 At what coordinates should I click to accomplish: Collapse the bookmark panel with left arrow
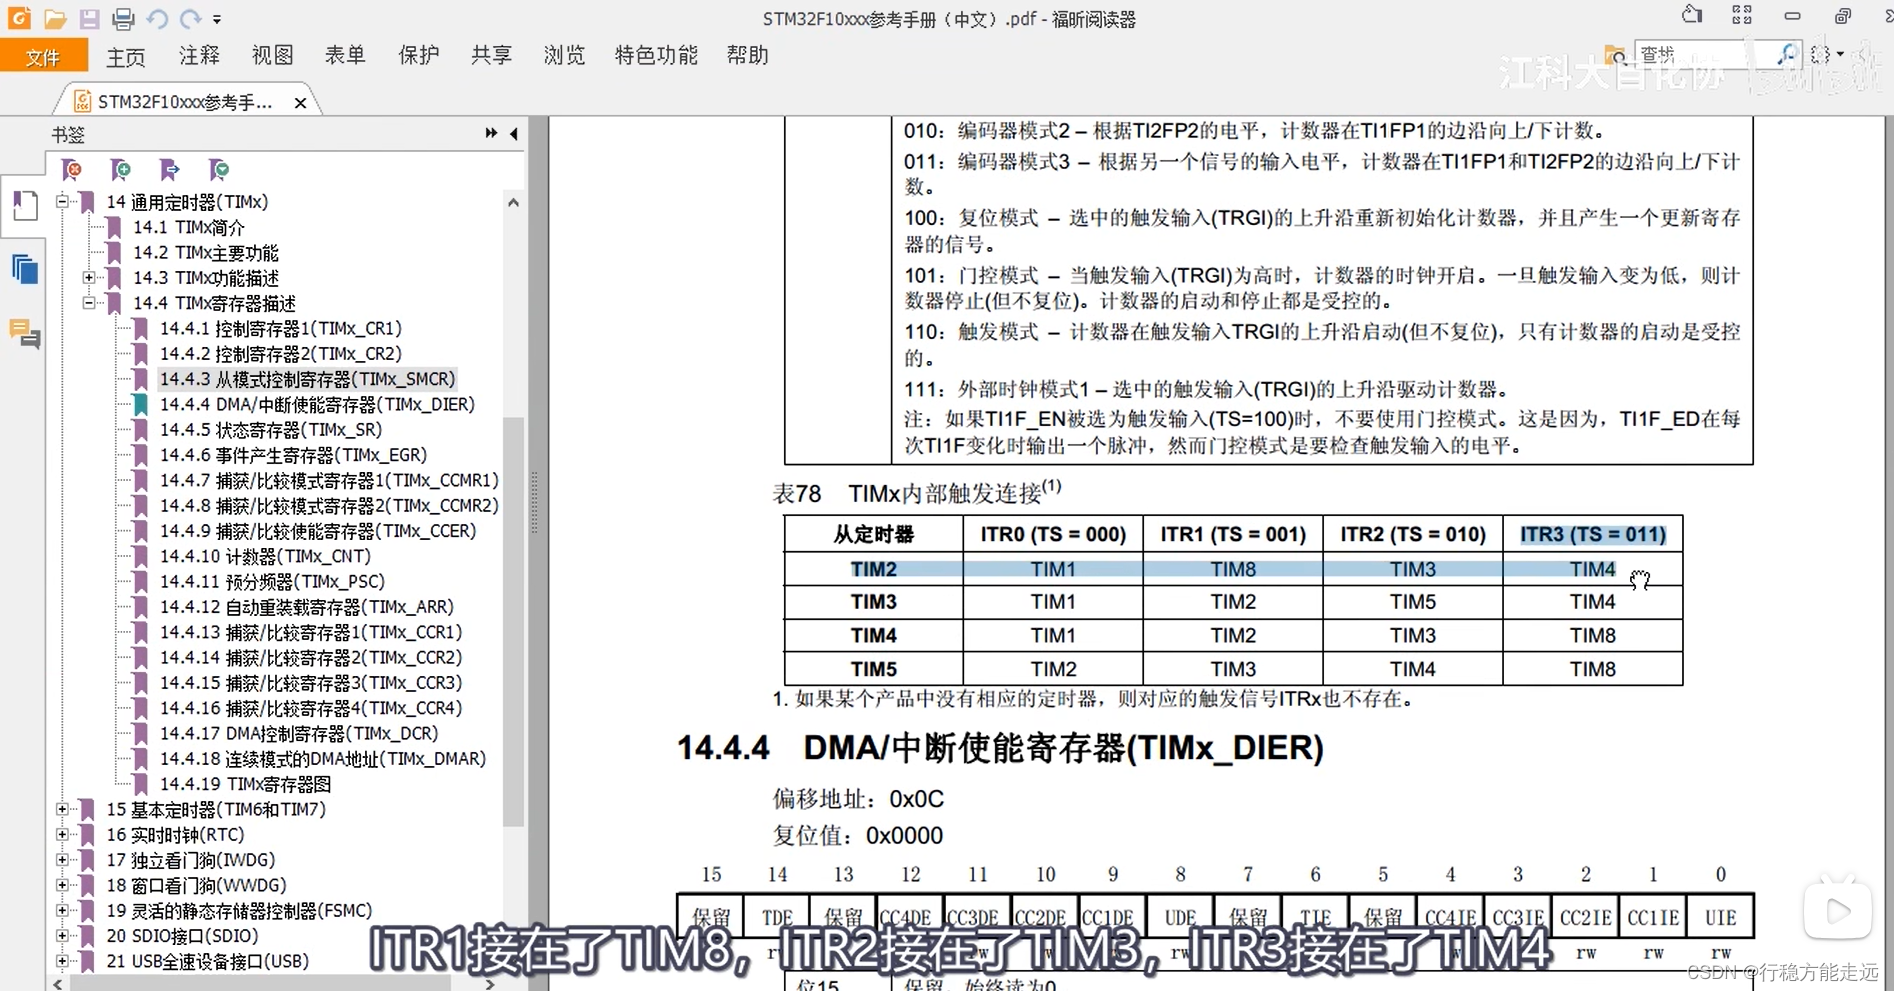tap(514, 133)
